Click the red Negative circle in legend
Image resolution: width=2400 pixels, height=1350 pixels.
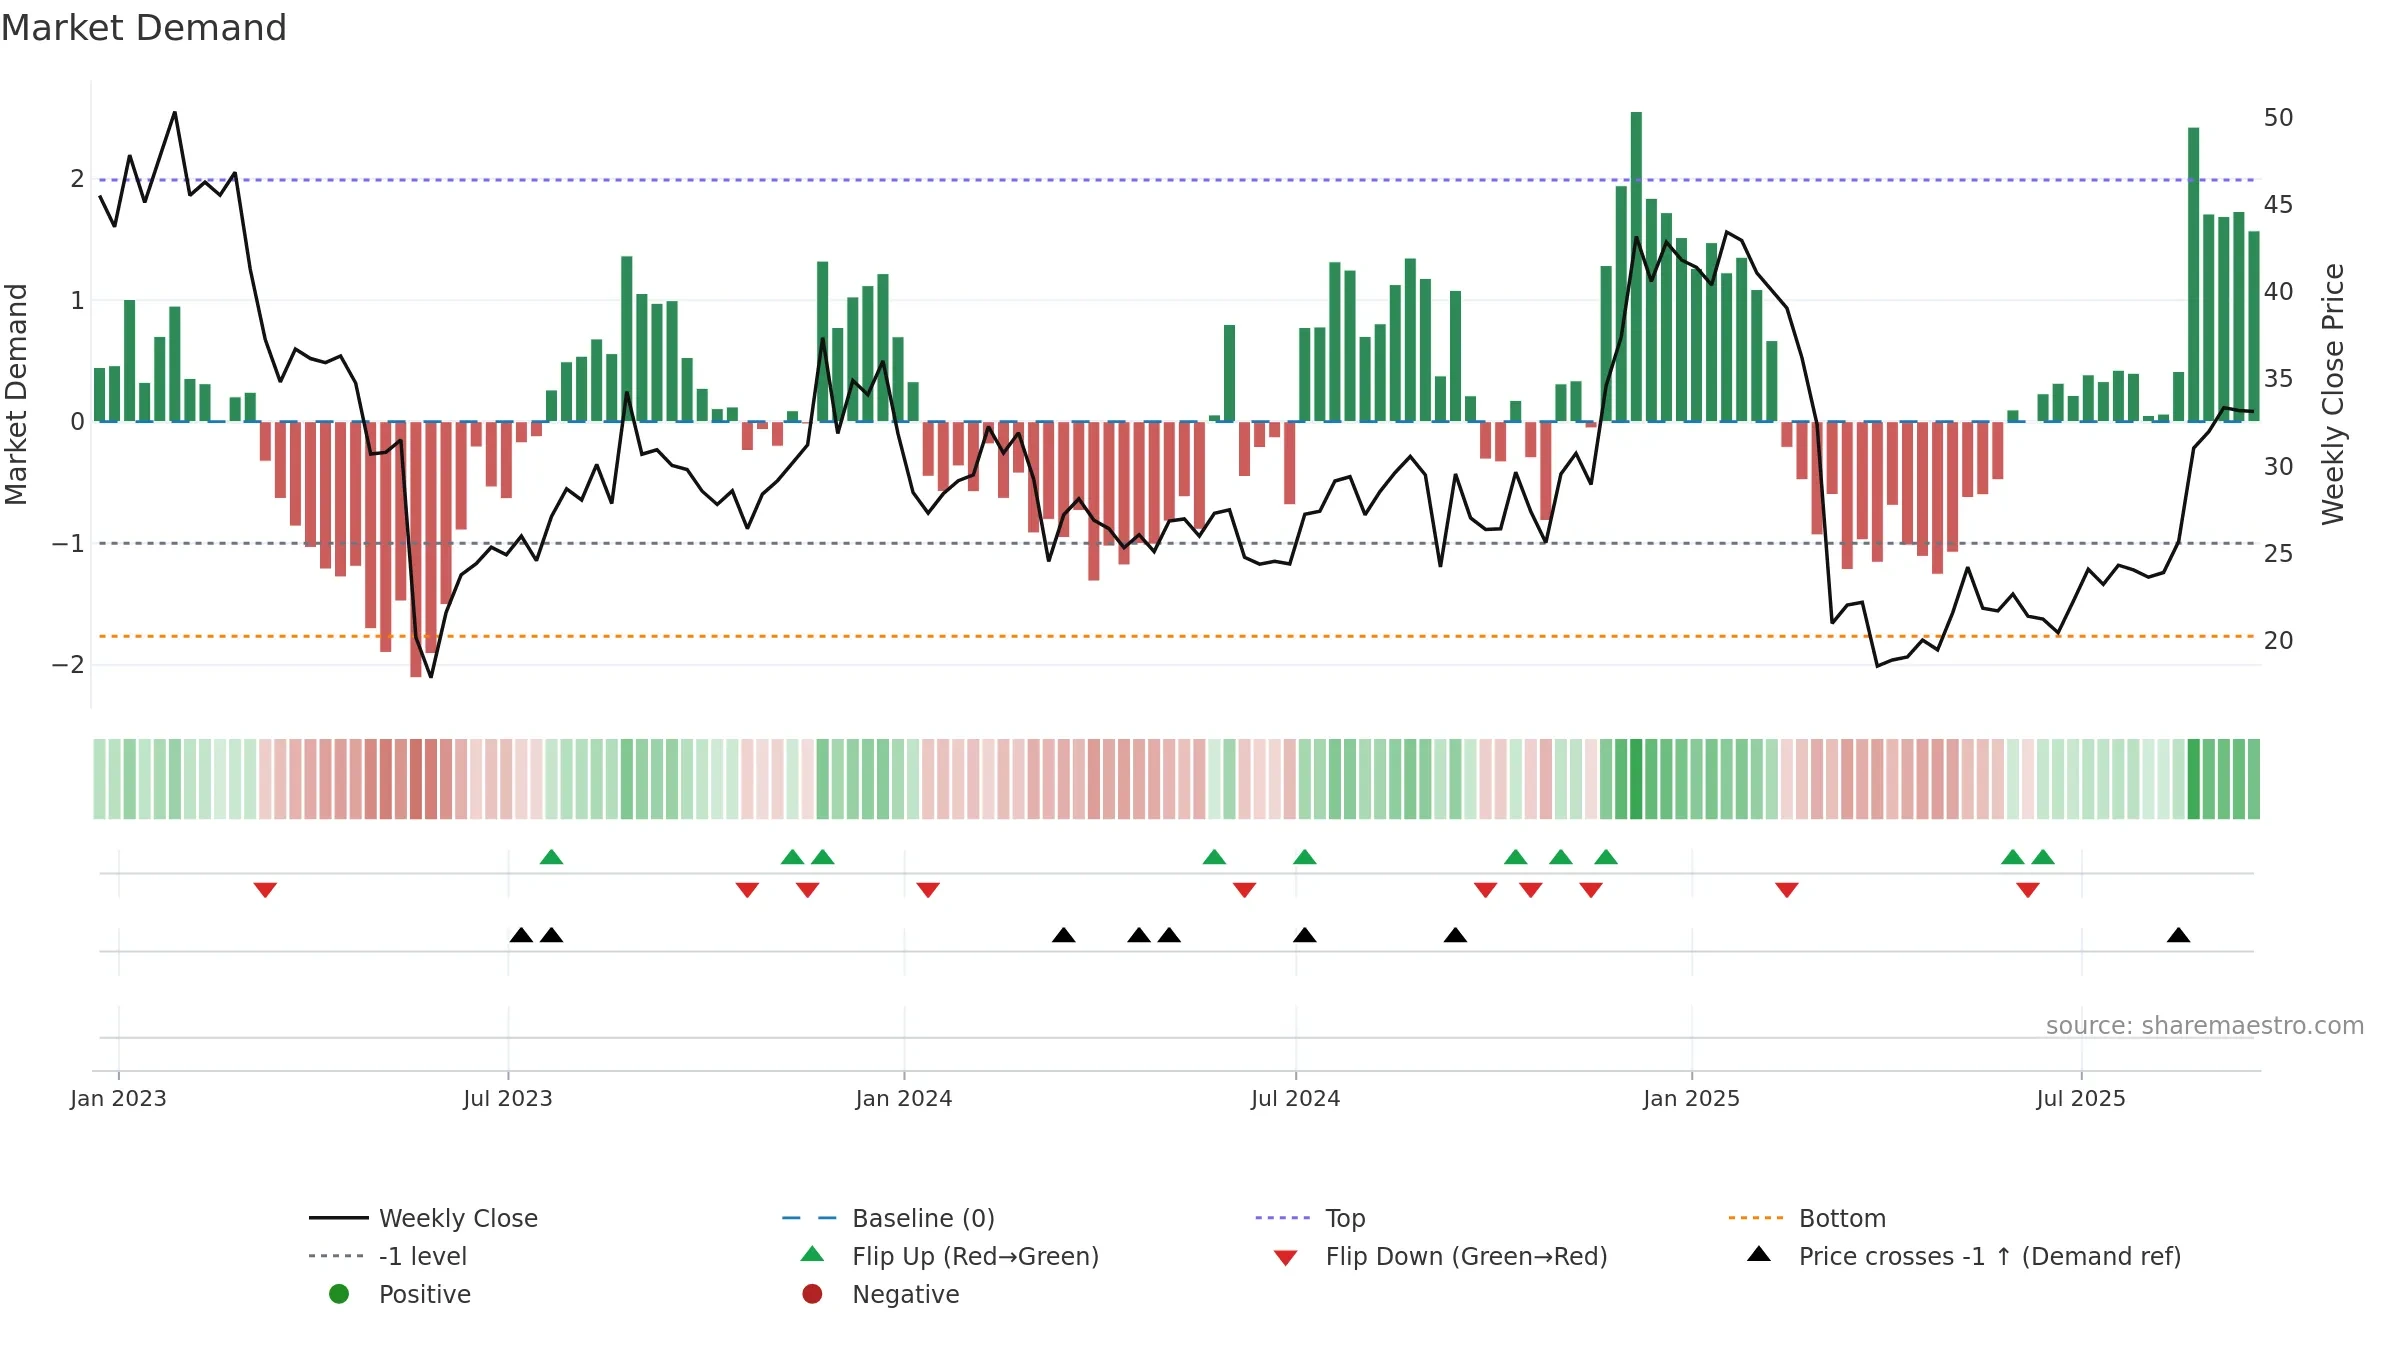[812, 1294]
